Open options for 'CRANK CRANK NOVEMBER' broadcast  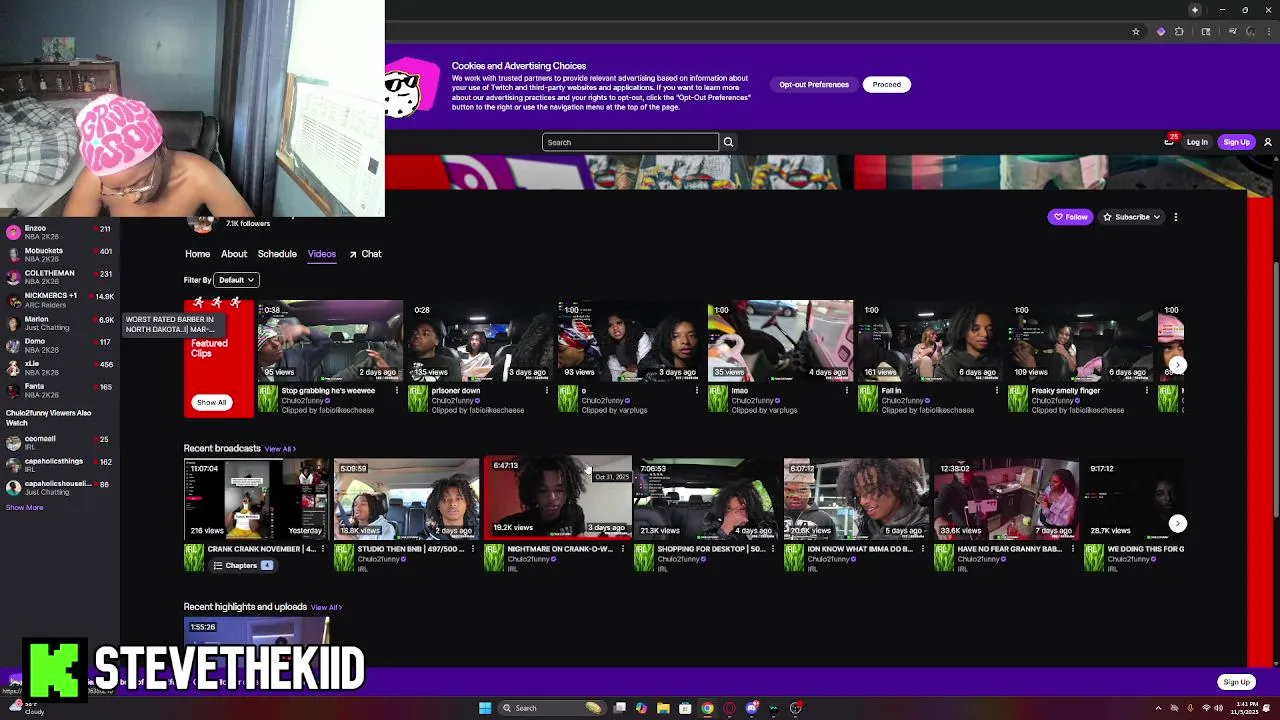[322, 549]
